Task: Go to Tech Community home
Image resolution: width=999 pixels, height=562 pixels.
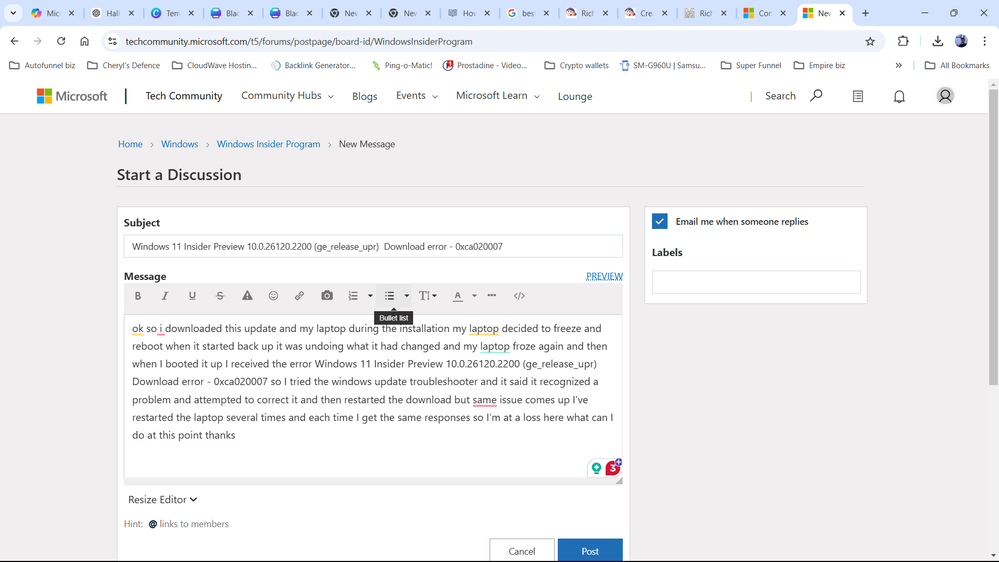Action: 183,96
